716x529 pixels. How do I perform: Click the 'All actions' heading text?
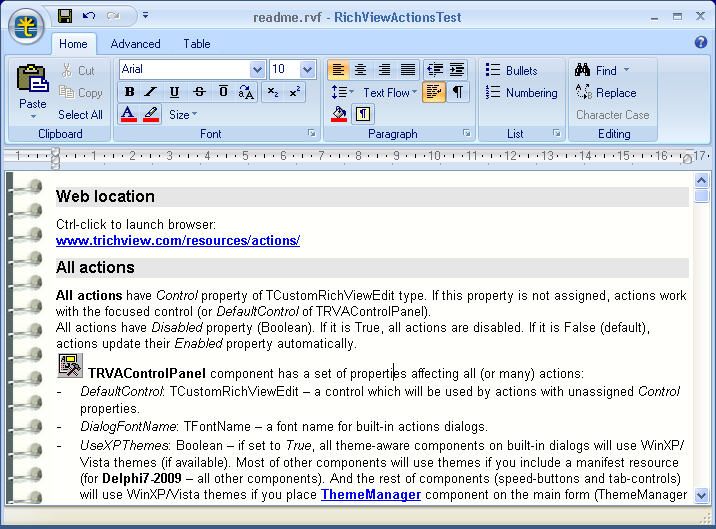(95, 267)
